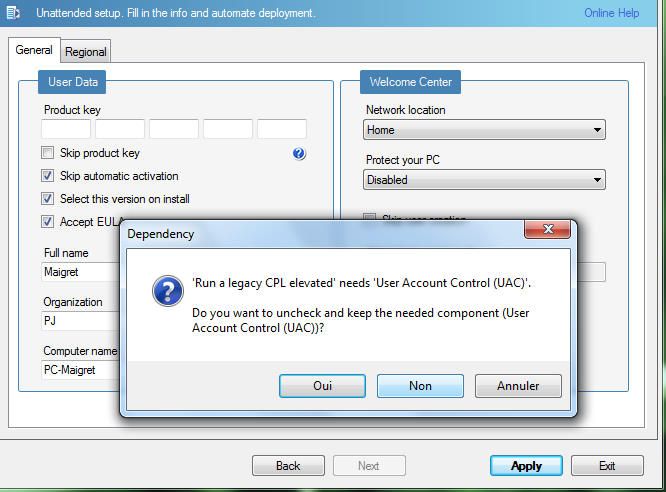
Task: Click the blue help icon beside product key
Action: click(298, 154)
